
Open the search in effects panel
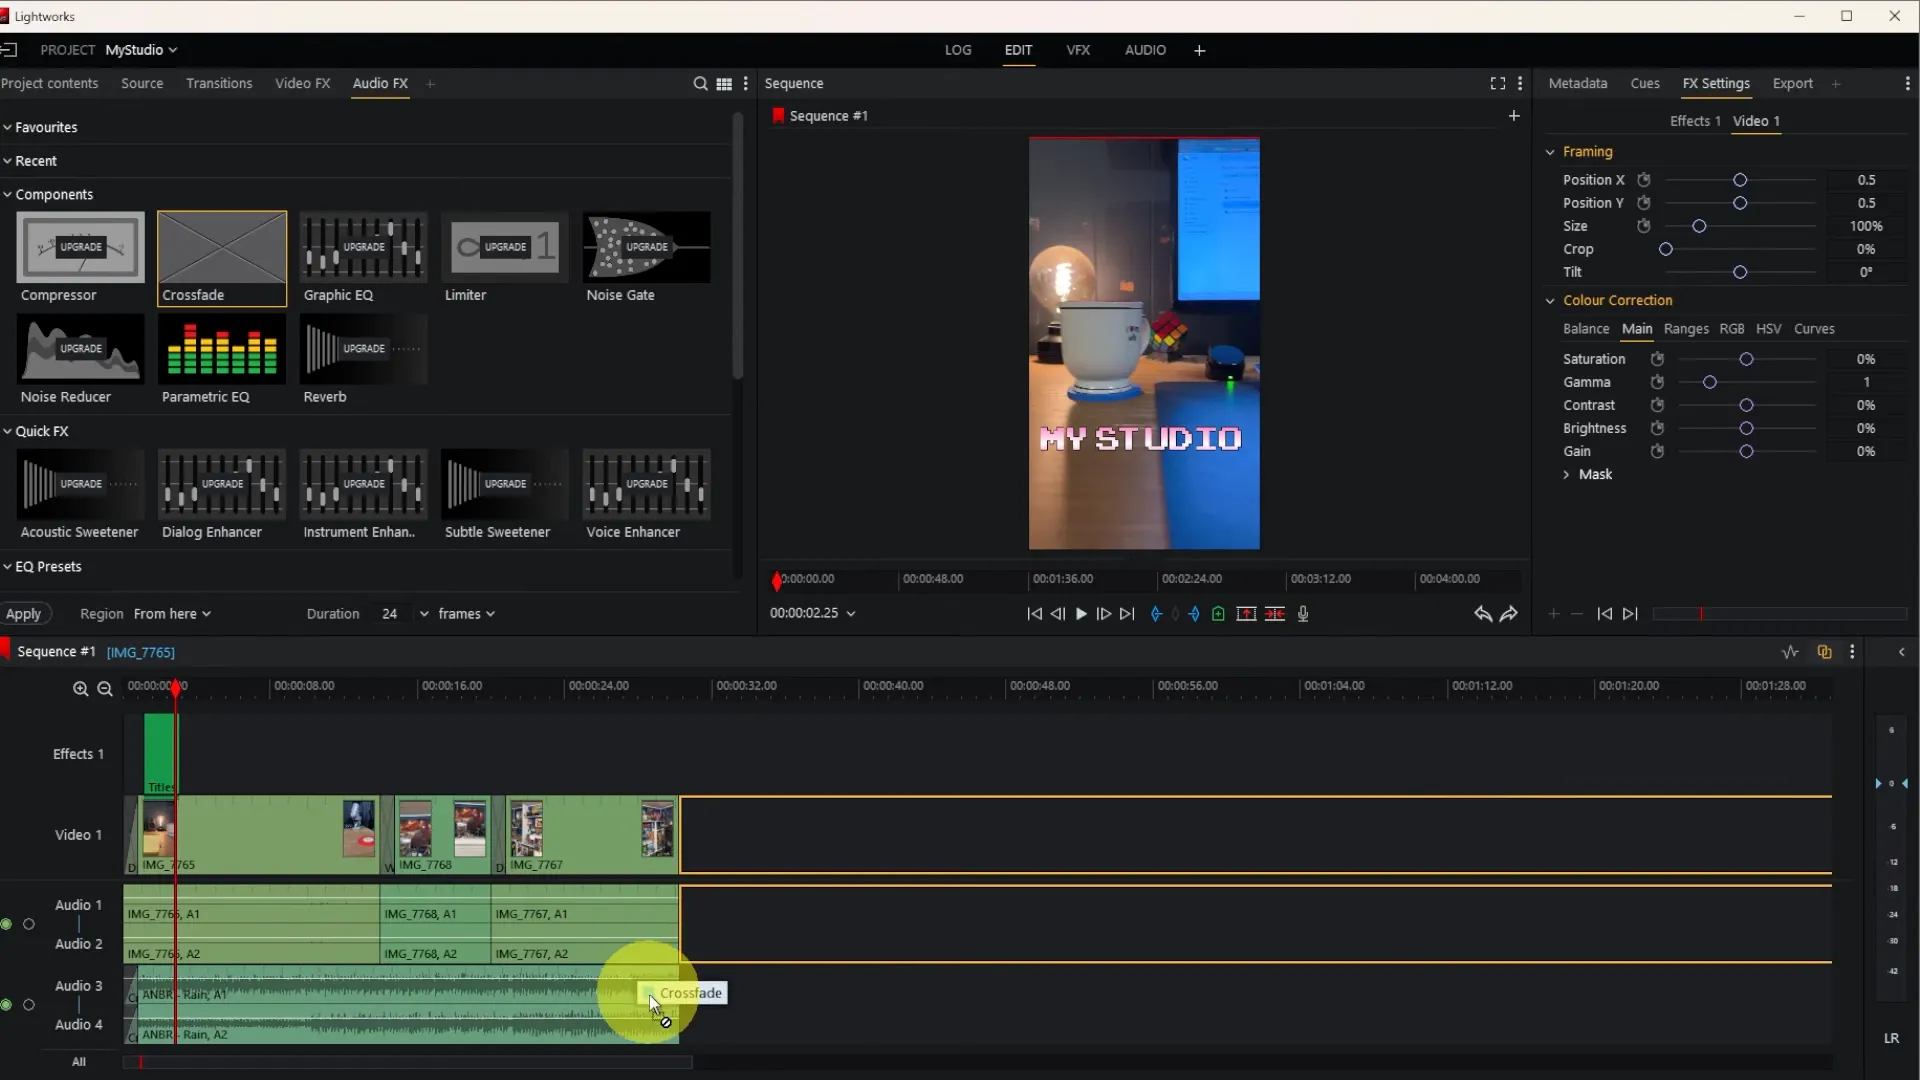click(700, 84)
